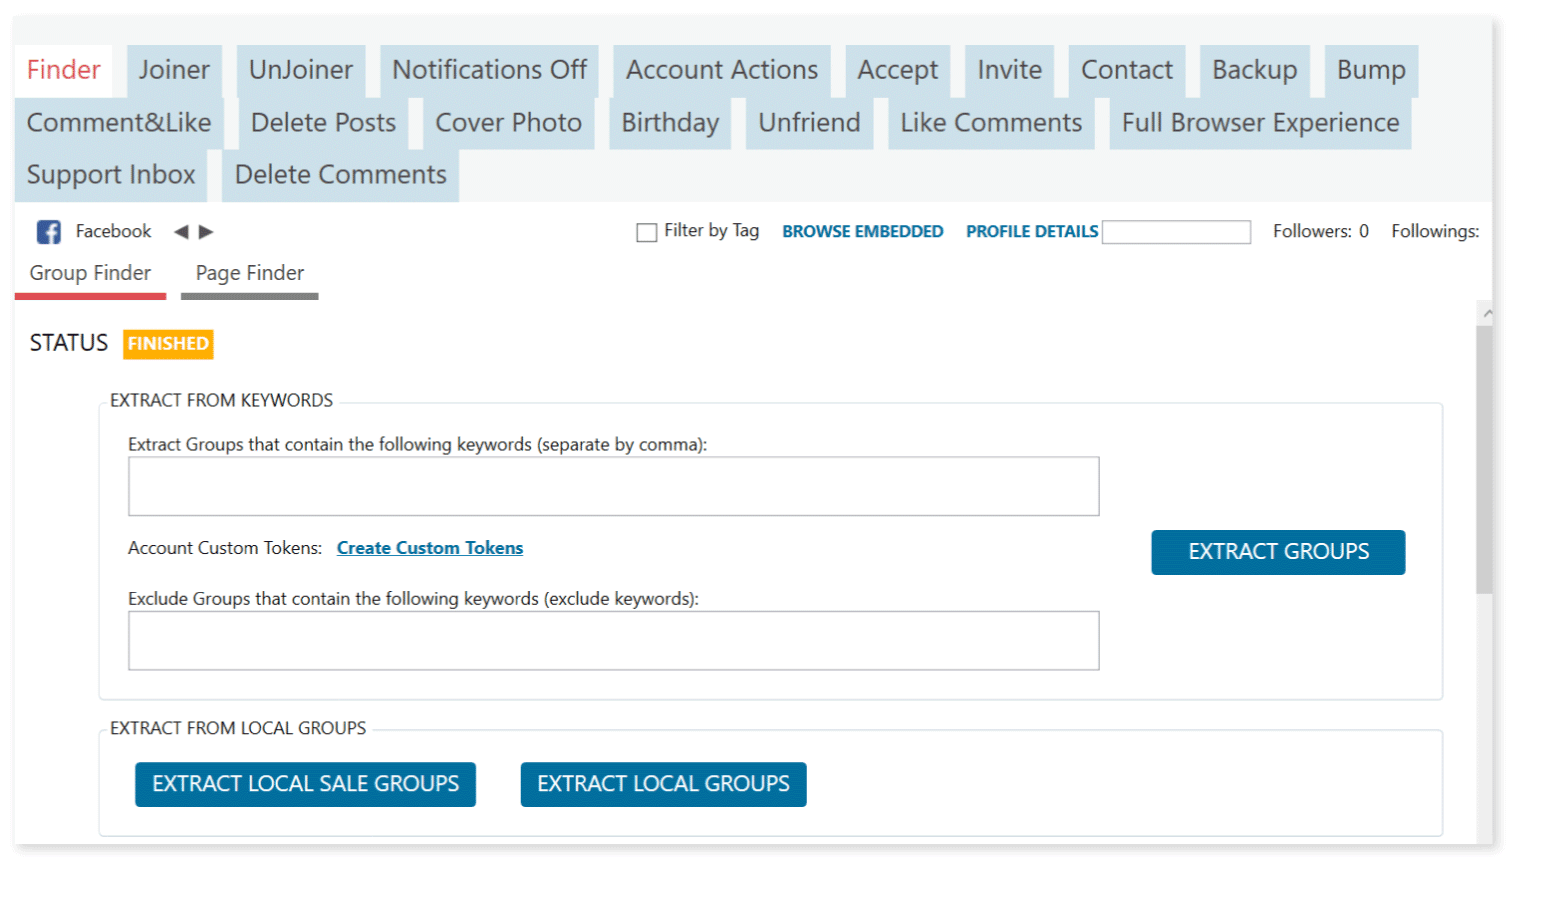Click the exclude keywords text box

613,641
